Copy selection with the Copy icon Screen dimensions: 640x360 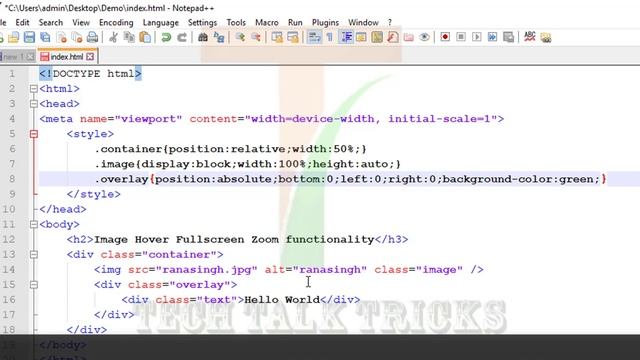[129, 38]
